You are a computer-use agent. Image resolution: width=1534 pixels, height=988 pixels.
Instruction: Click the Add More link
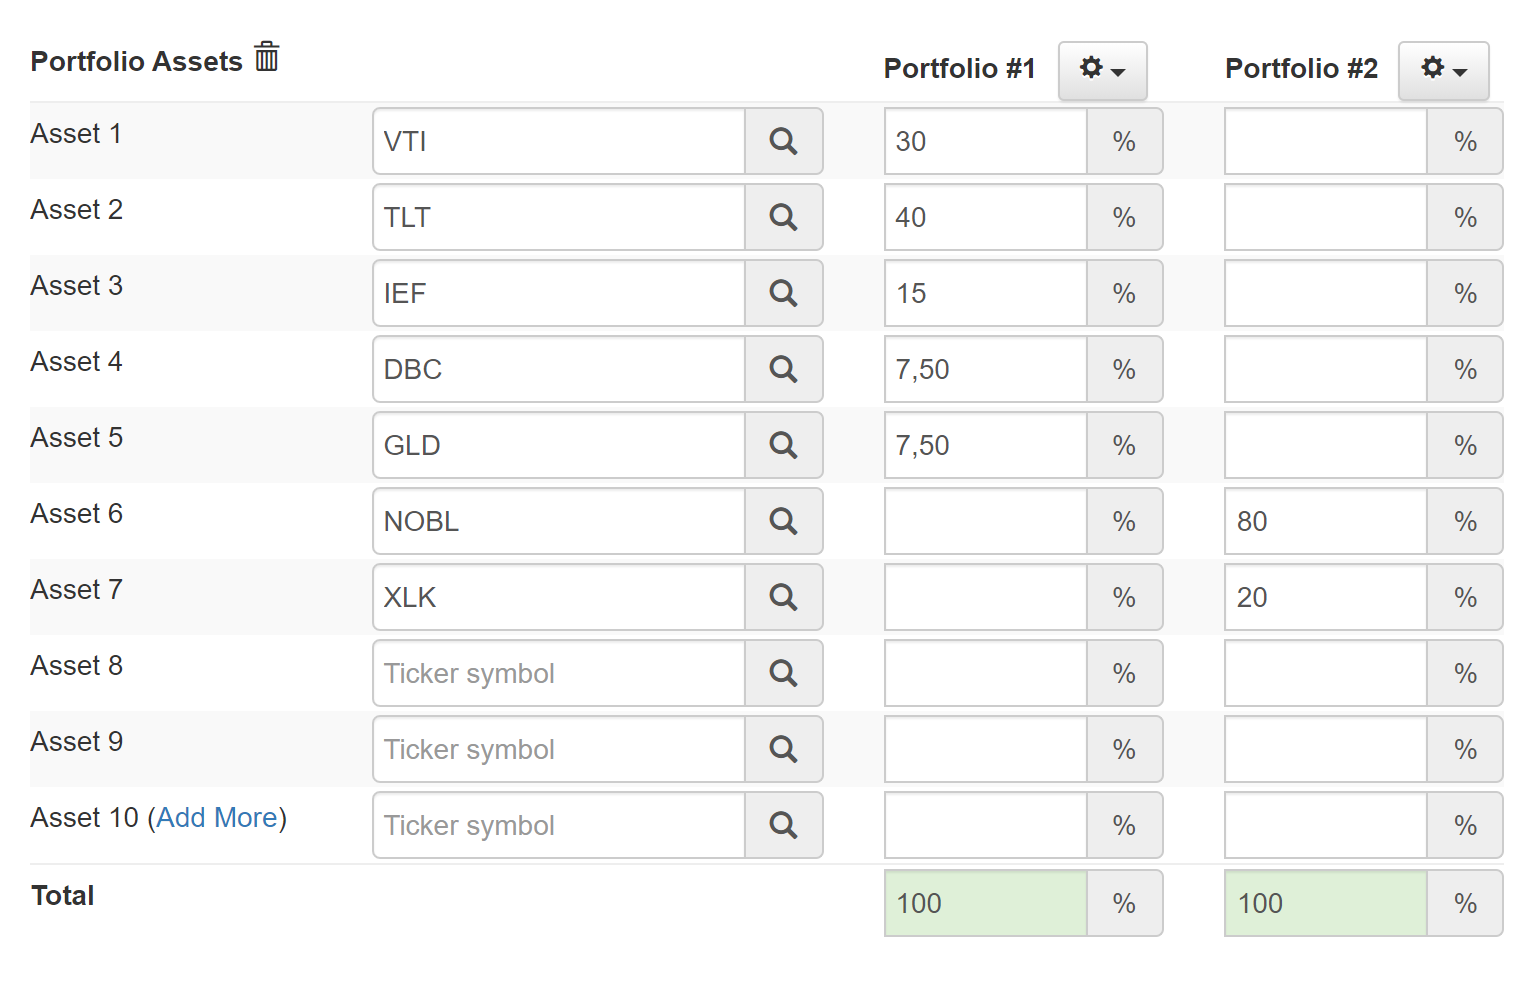tap(217, 818)
